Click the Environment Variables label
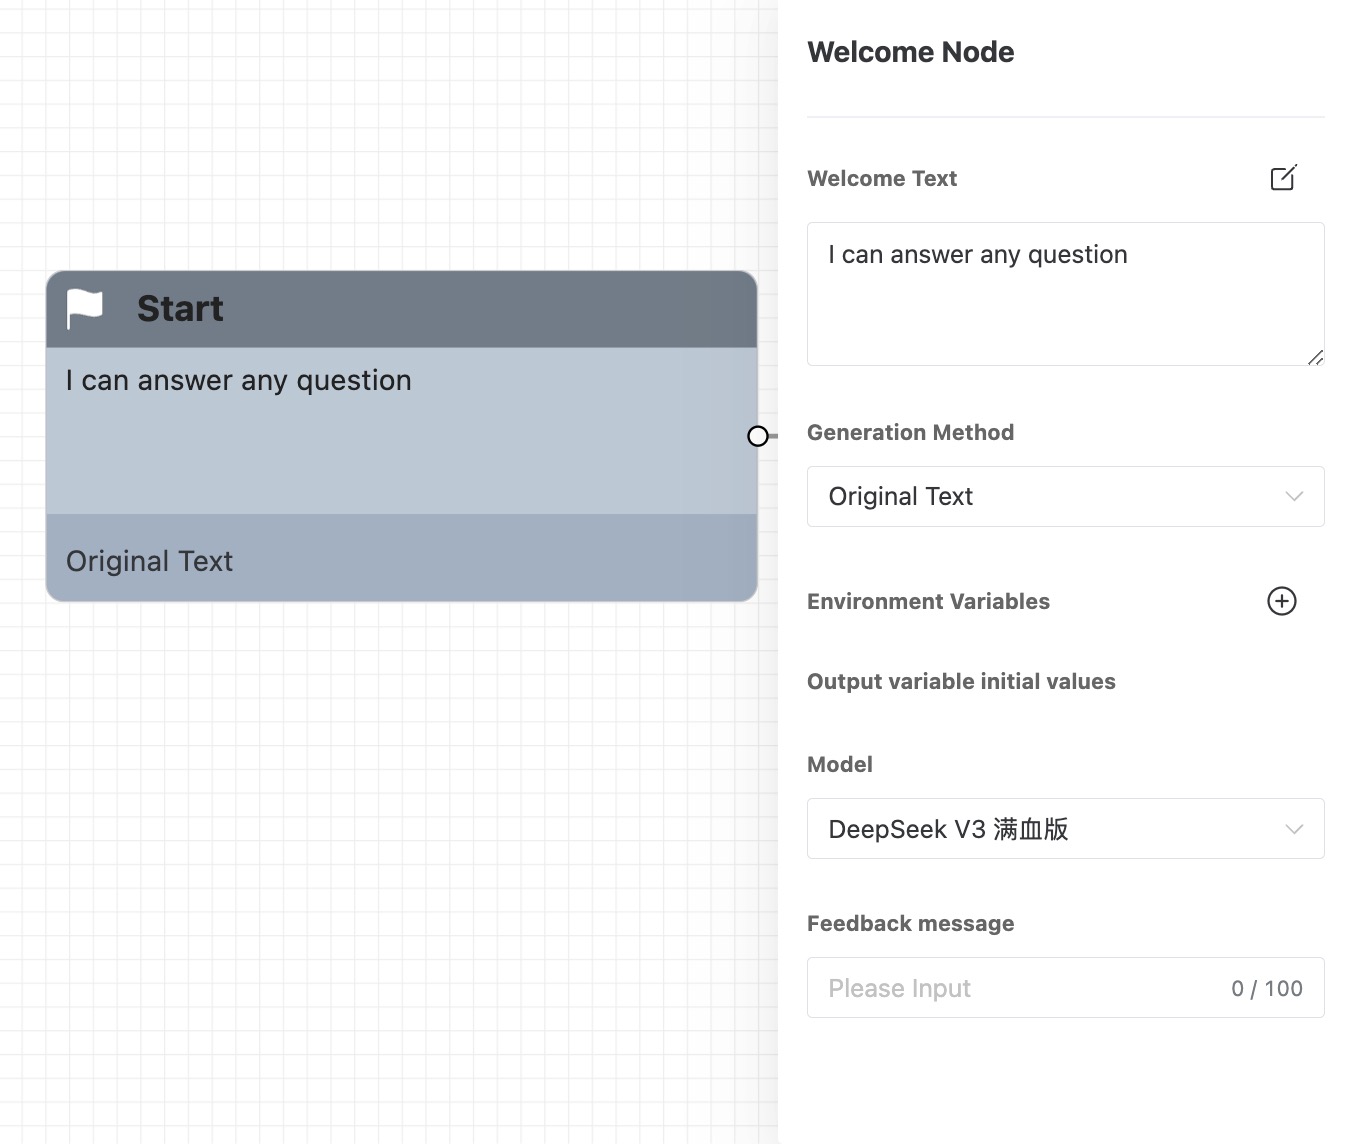This screenshot has width=1354, height=1148. tap(928, 601)
